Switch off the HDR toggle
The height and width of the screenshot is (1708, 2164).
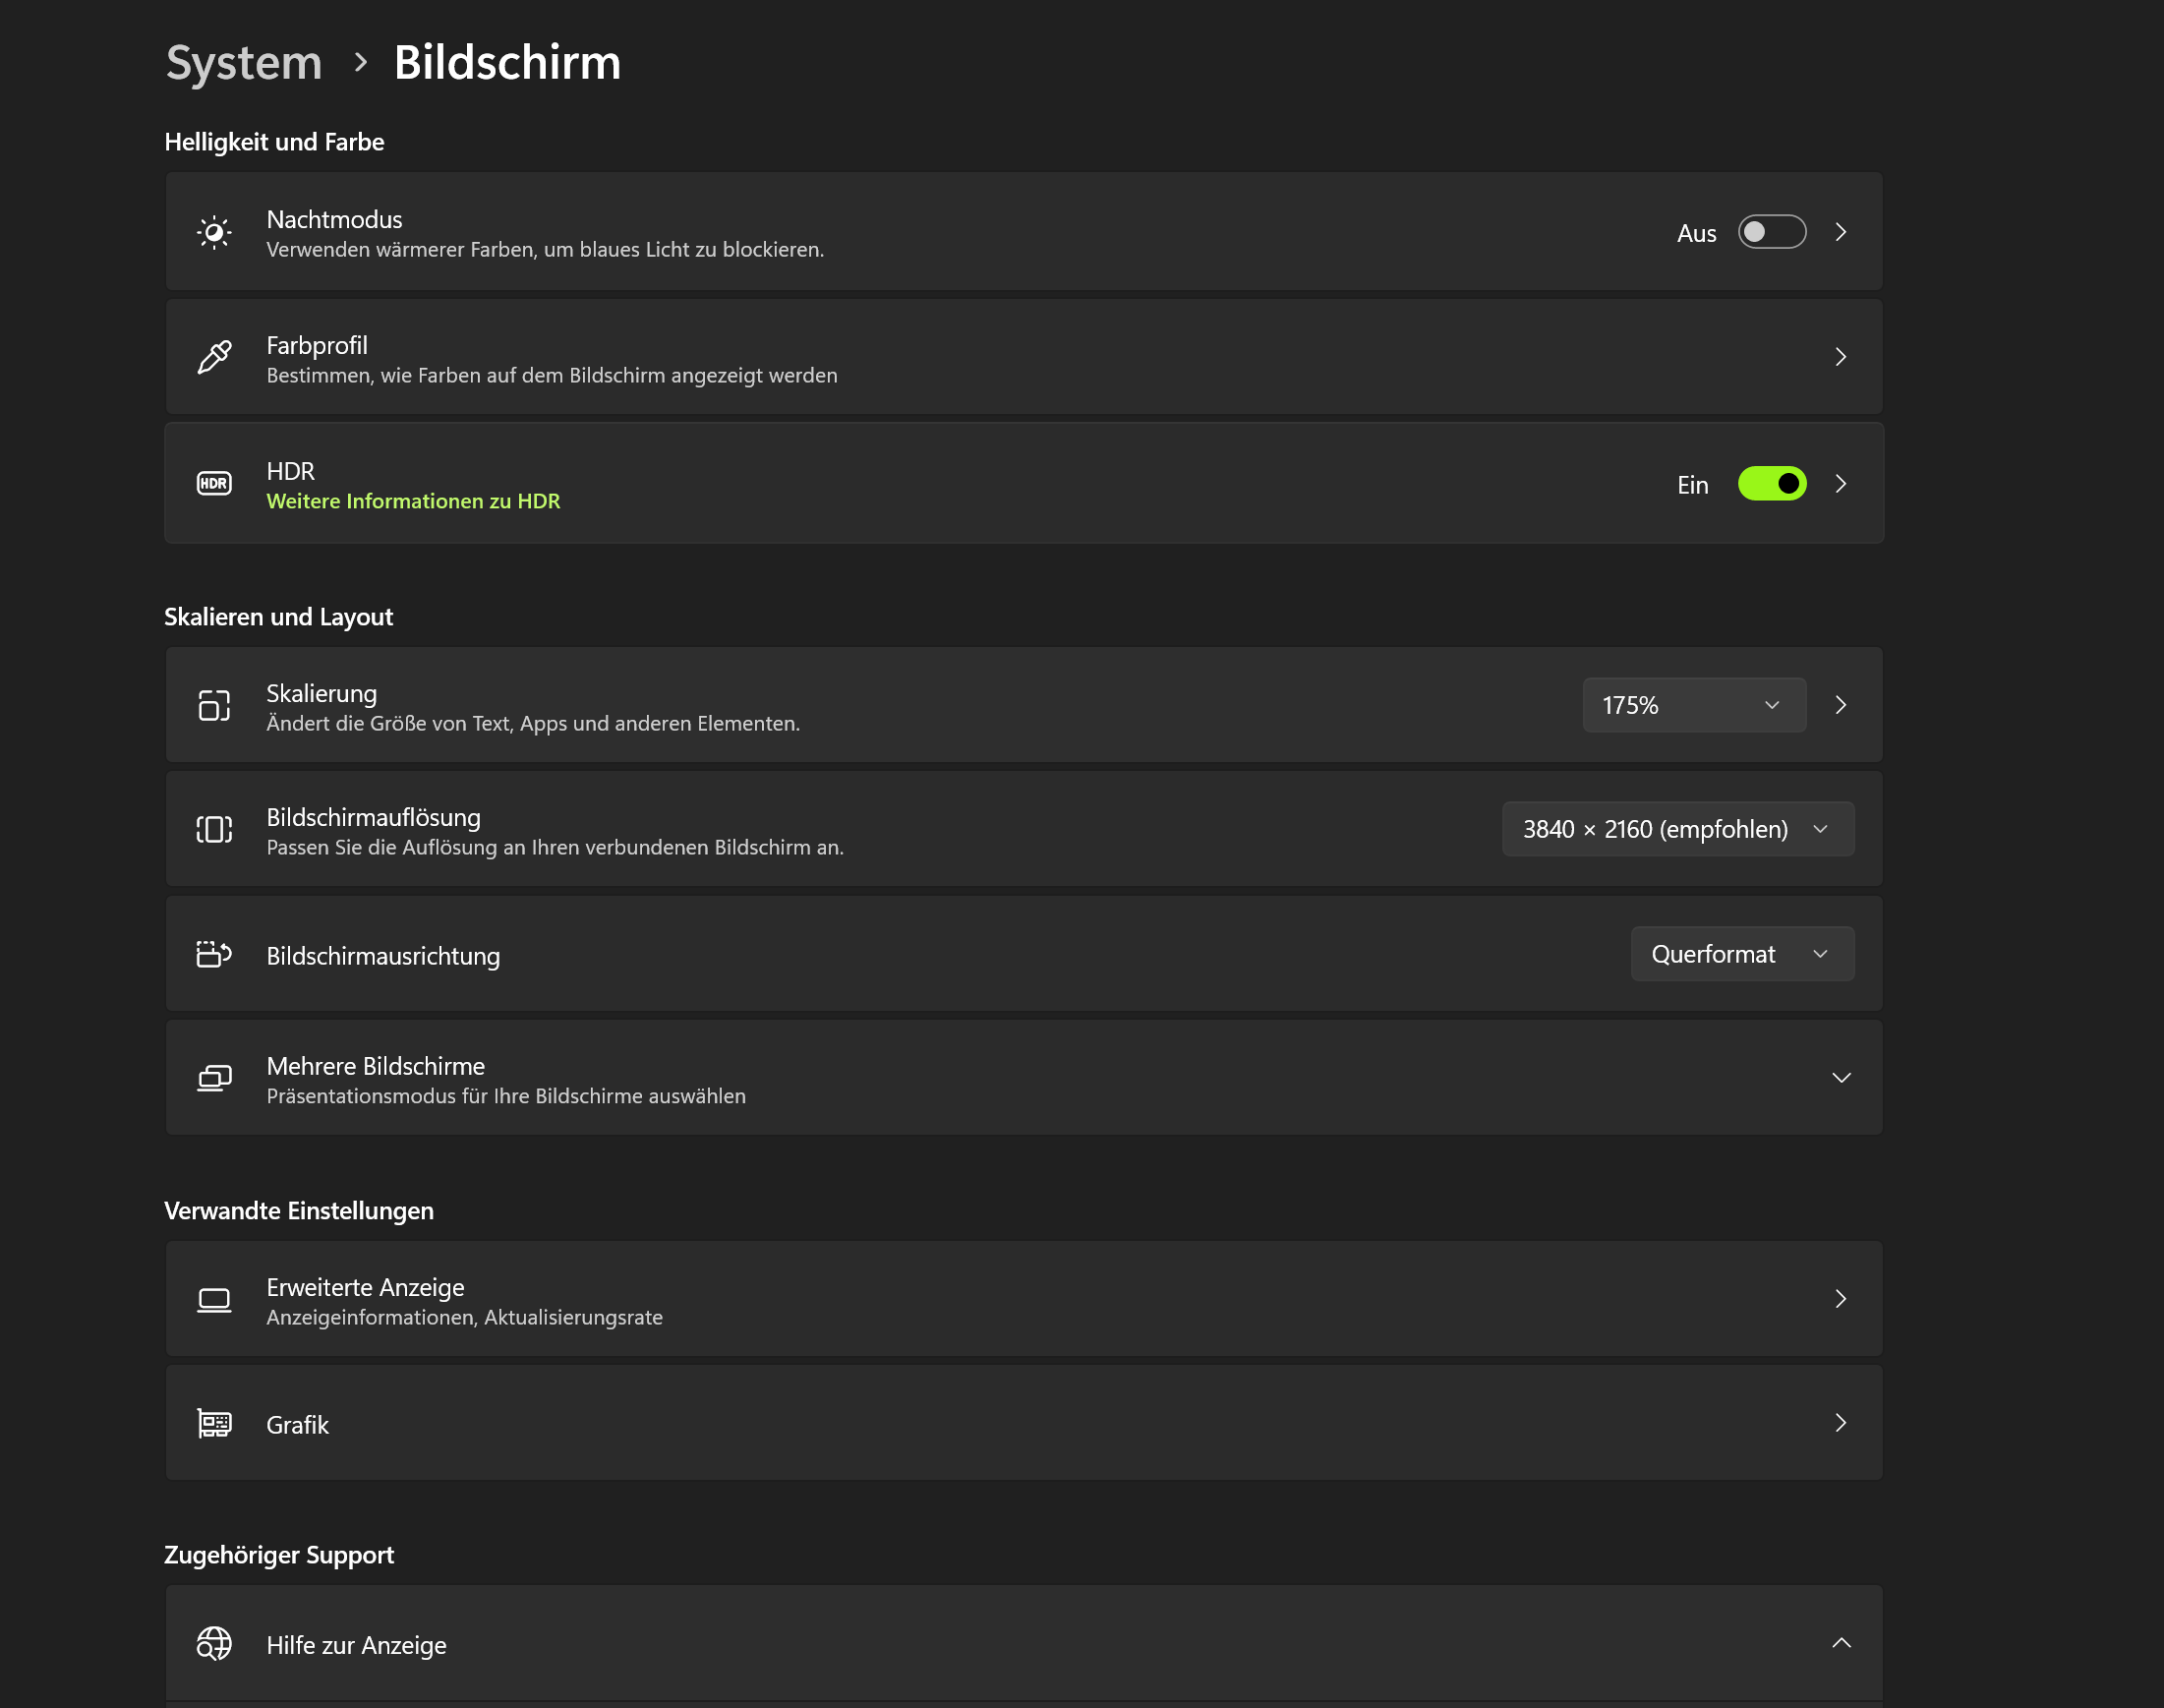(x=1771, y=484)
